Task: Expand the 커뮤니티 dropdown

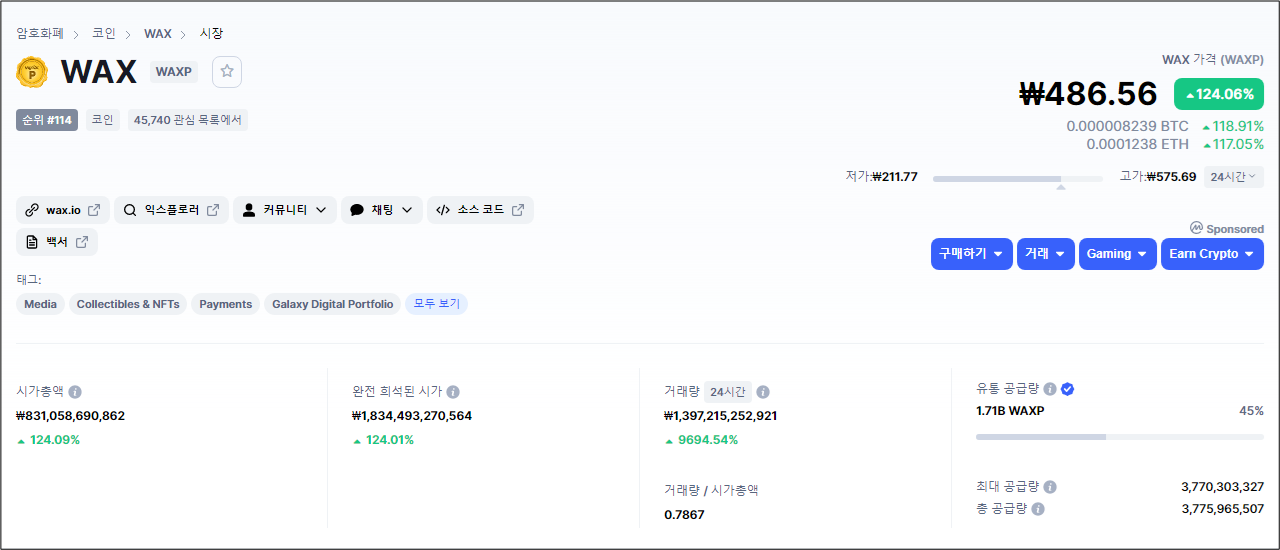Action: pyautogui.click(x=285, y=210)
